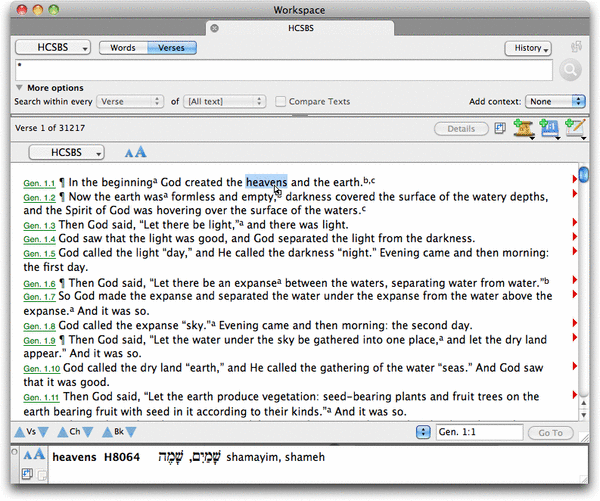Click the blue stepper beside the Gen. 1:1 field
The height and width of the screenshot is (501, 600).
click(x=423, y=432)
